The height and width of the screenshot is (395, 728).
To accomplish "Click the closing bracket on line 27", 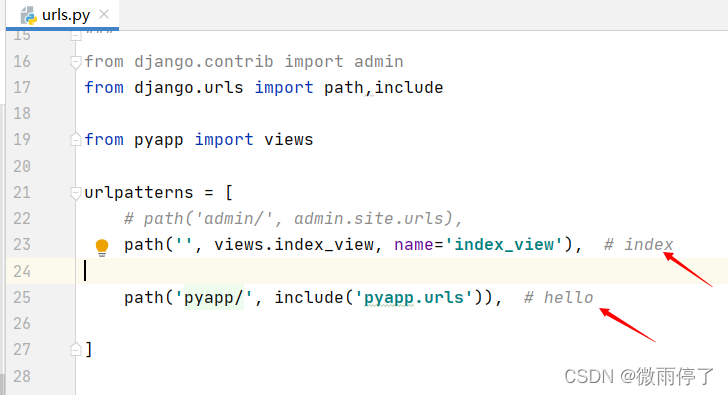I will click(x=89, y=349).
